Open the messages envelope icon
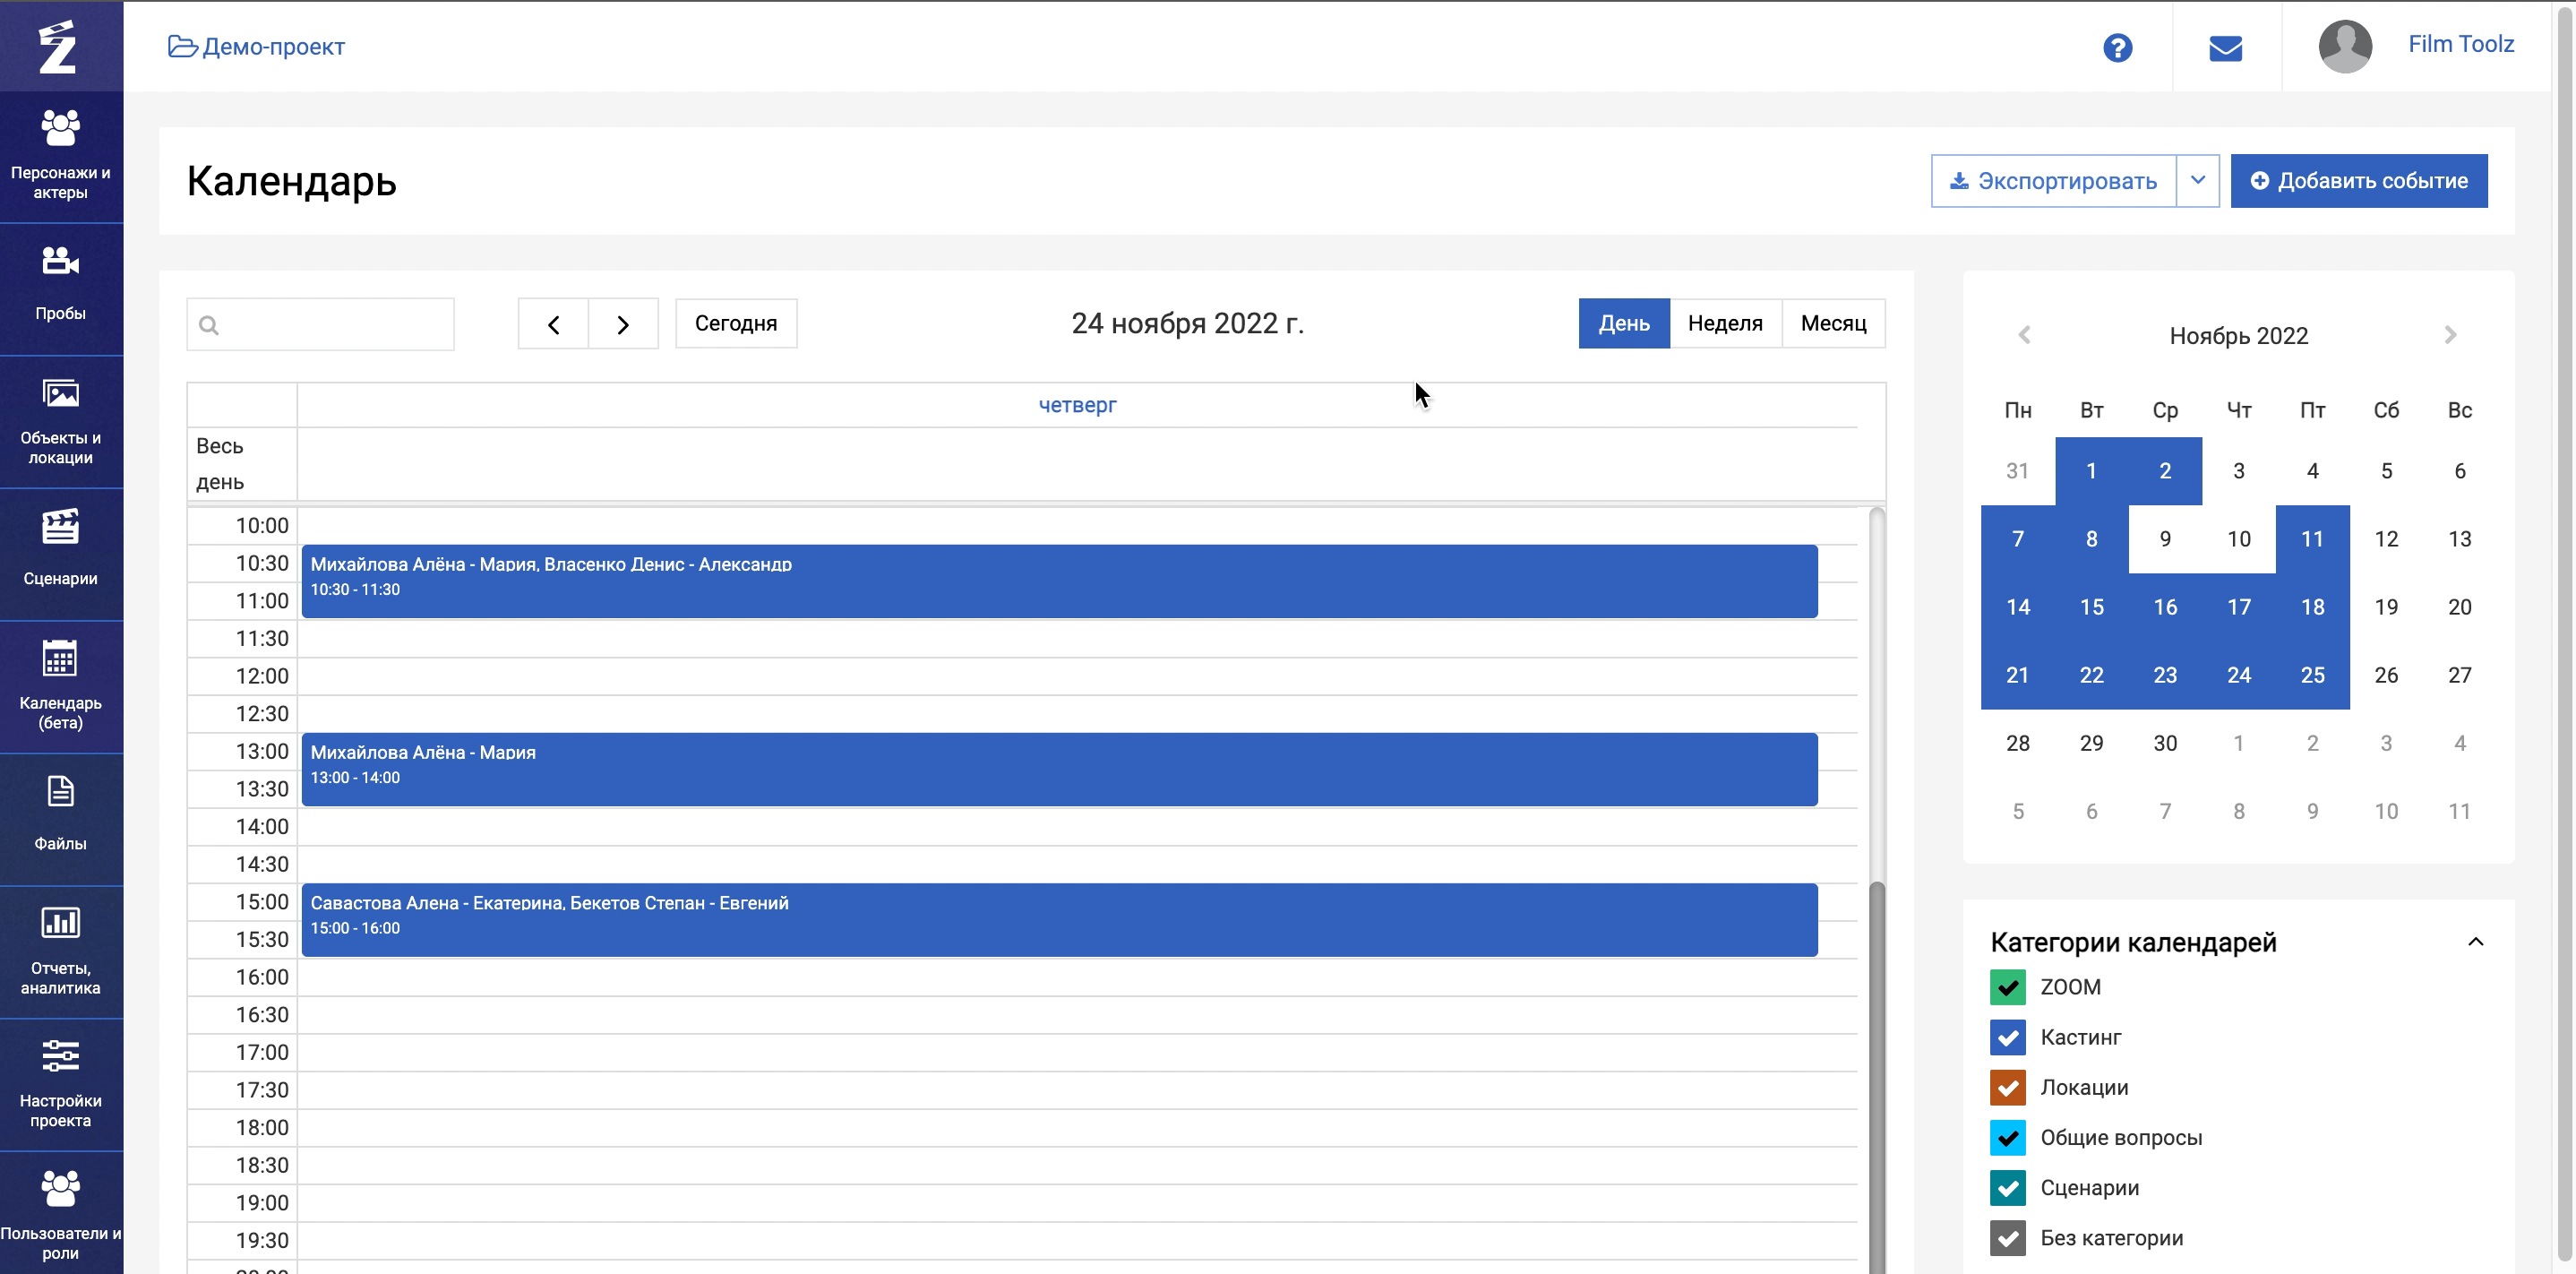This screenshot has height=1274, width=2576. click(2225, 48)
